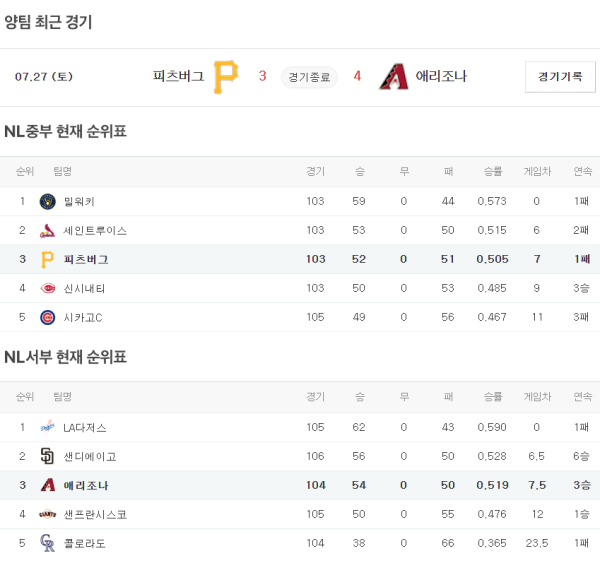Click the Chicago Cubs team logo
This screenshot has height=563, width=600.
(47, 317)
